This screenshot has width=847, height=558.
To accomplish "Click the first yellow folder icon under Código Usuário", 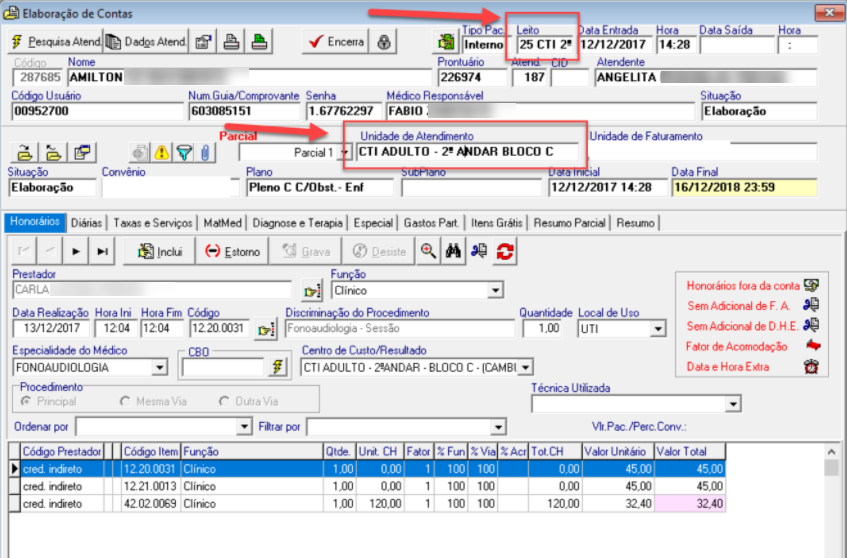I will pyautogui.click(x=24, y=153).
